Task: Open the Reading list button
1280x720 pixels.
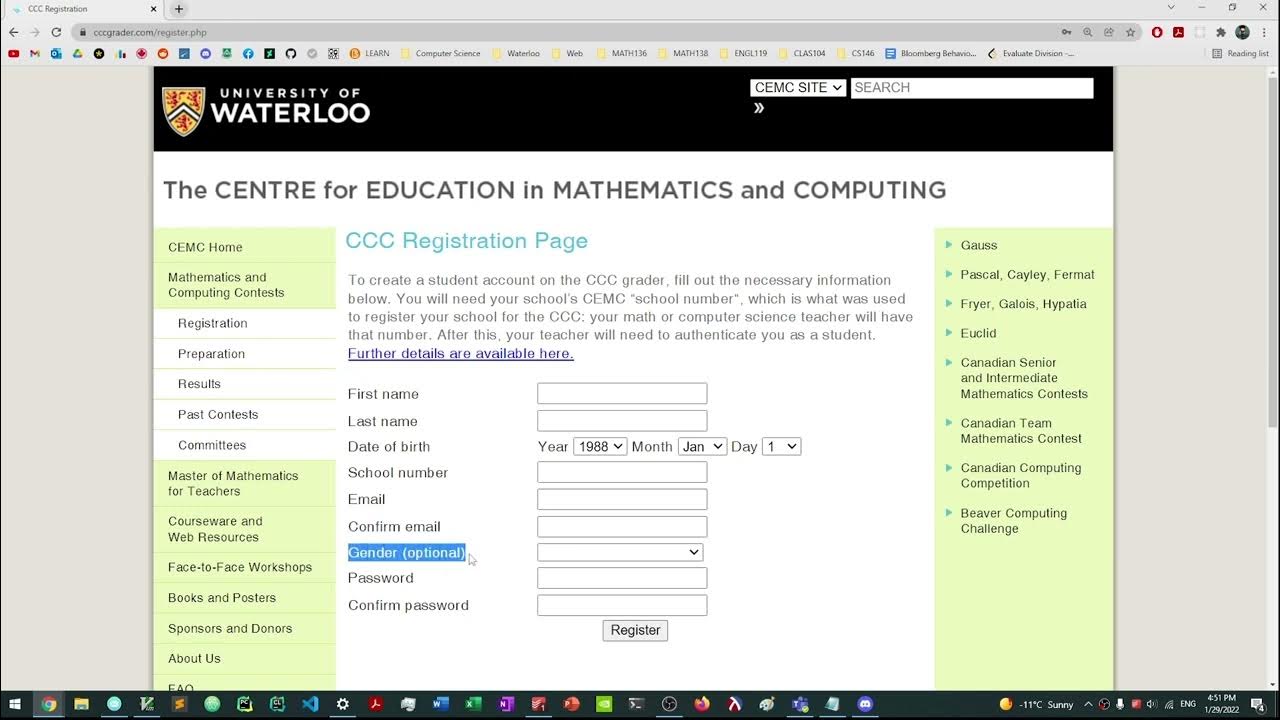Action: point(1240,54)
